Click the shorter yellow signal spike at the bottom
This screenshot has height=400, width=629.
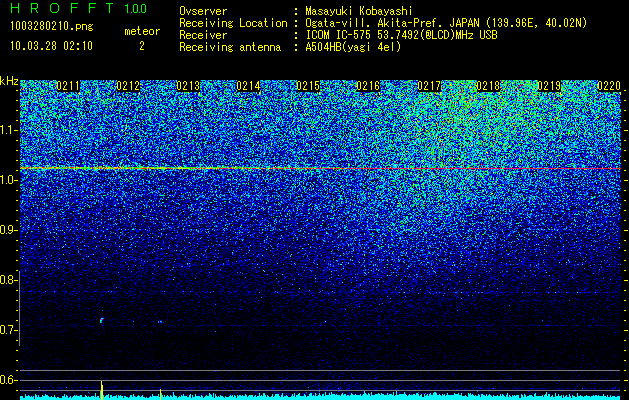(x=160, y=394)
